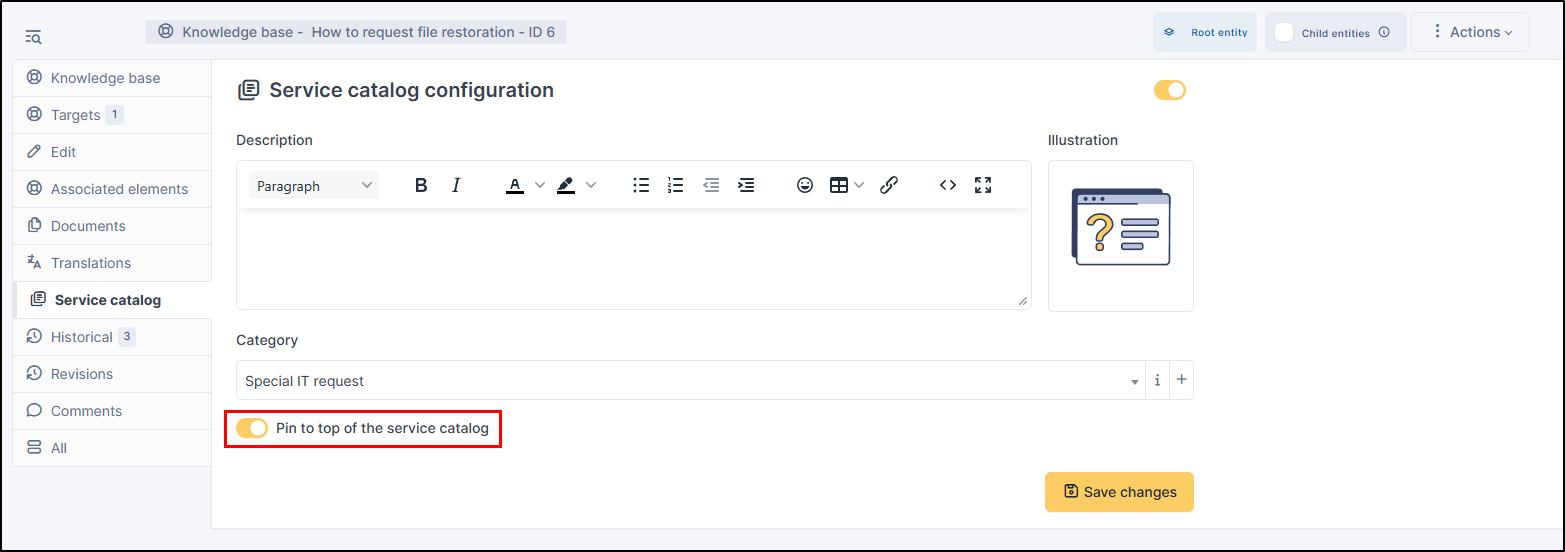Open the text color picker arrow

point(540,185)
